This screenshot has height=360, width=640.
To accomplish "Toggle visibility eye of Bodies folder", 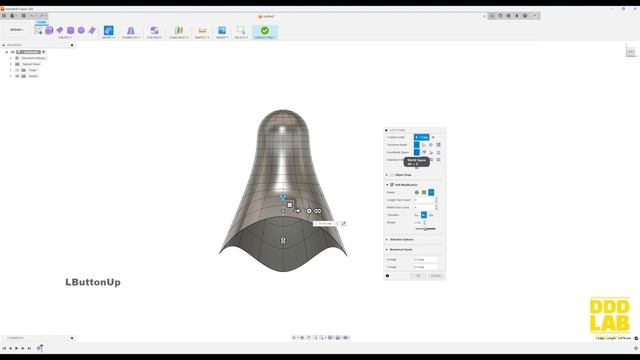I will click(17, 76).
